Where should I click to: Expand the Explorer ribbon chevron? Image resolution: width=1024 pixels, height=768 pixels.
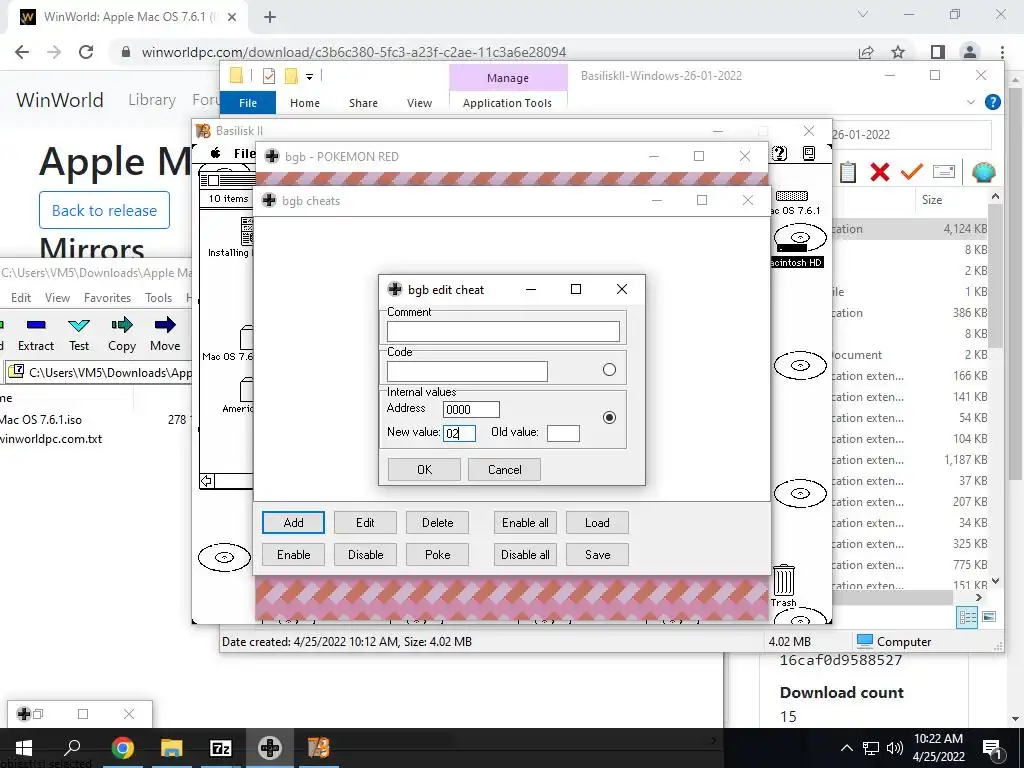(x=970, y=102)
